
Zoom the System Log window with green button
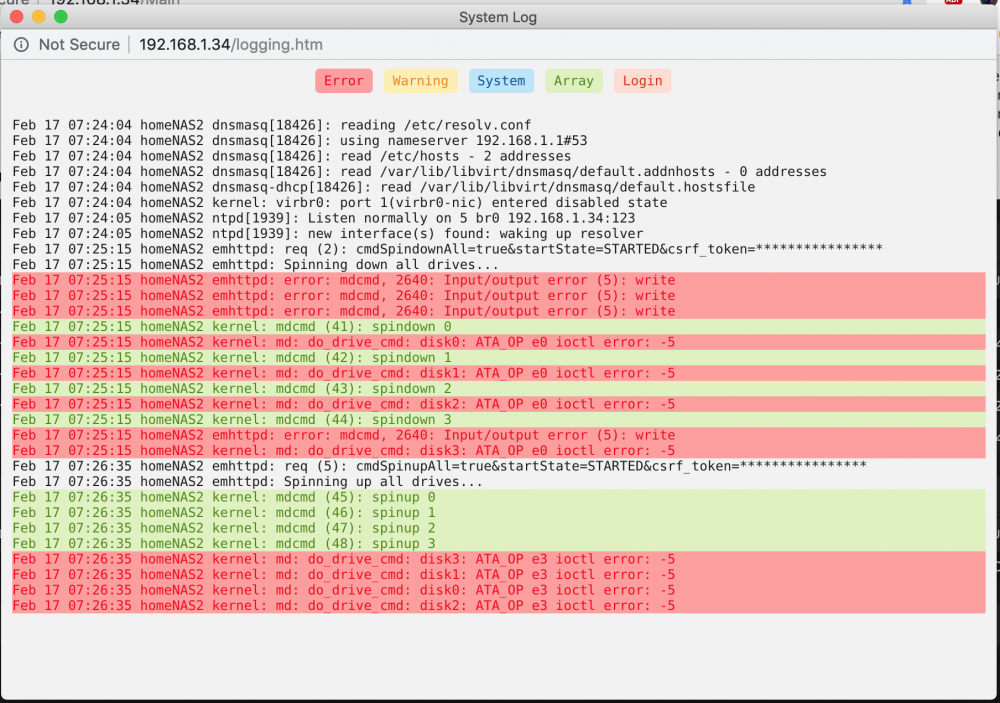pyautogui.click(x=61, y=17)
